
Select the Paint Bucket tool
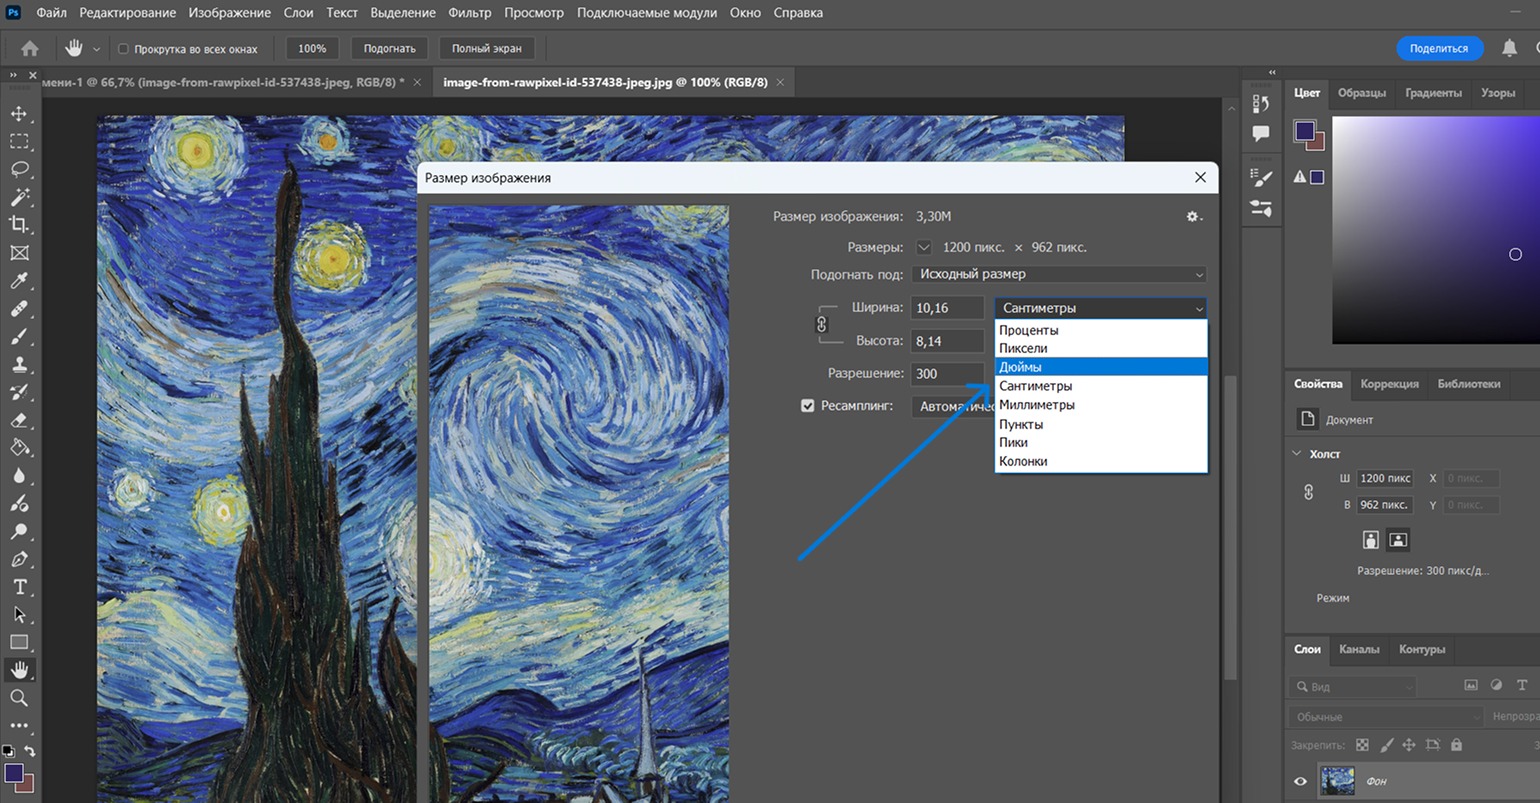[x=19, y=448]
